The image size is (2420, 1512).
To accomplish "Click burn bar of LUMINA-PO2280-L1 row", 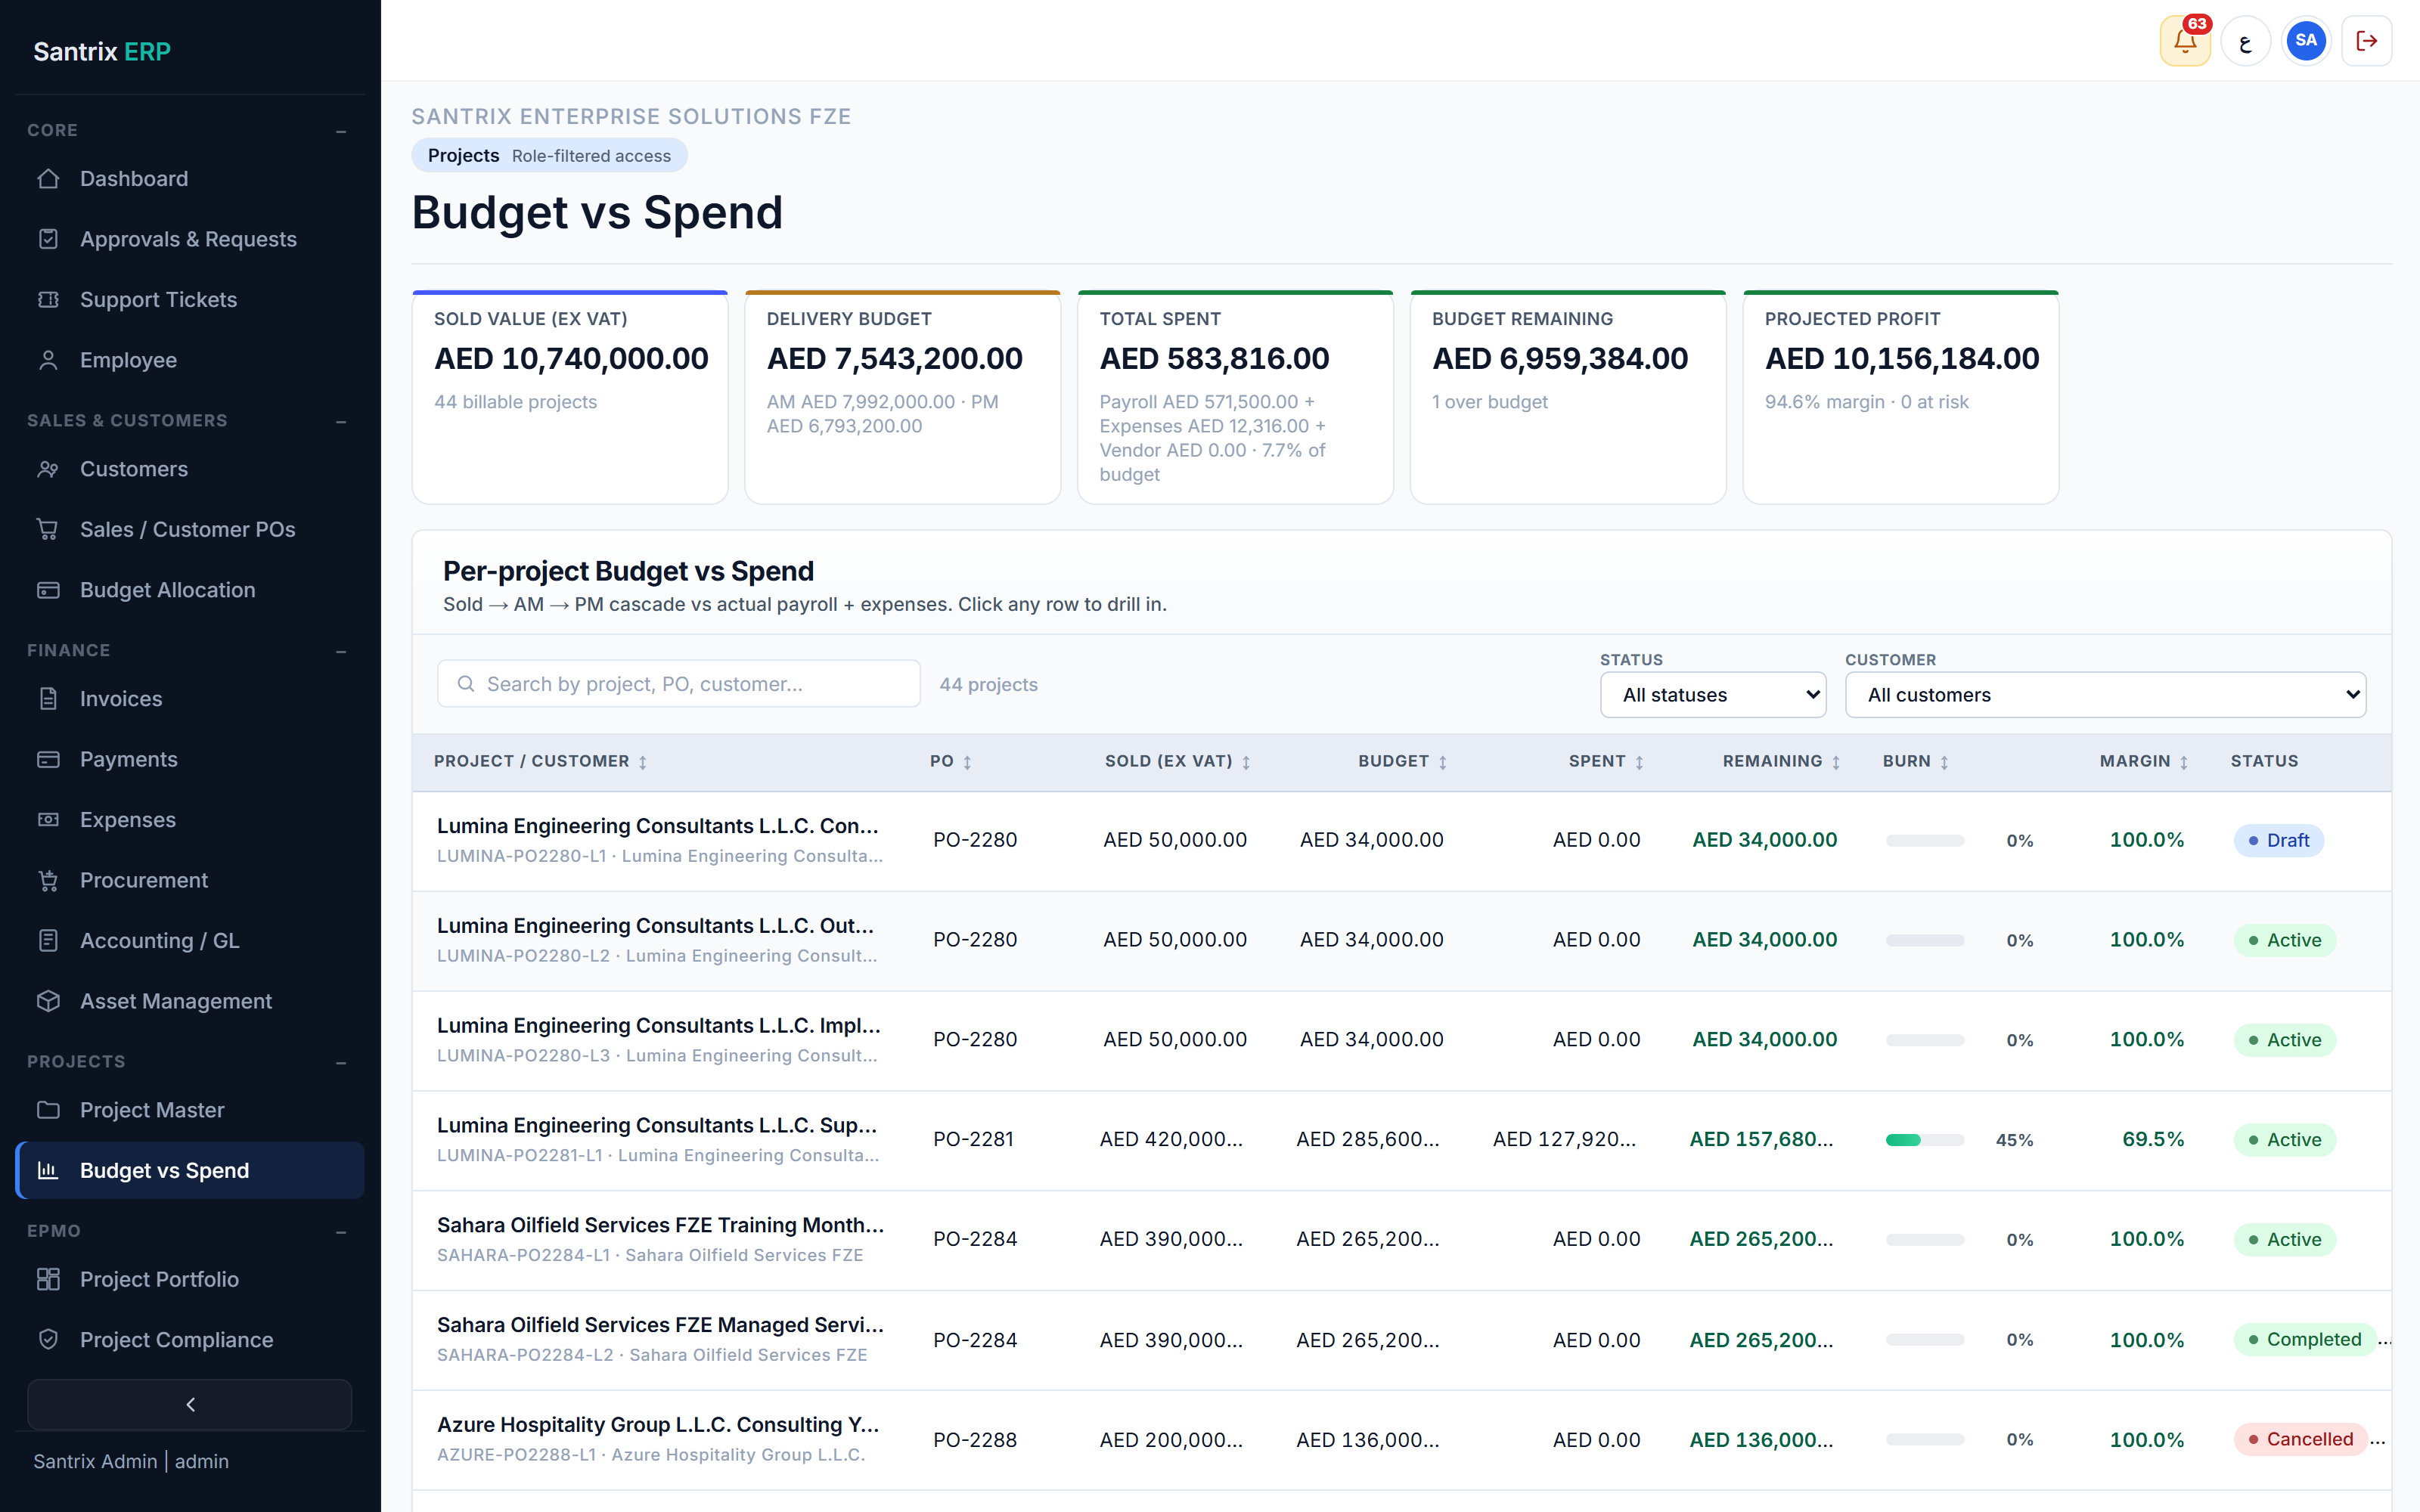I will [1925, 841].
